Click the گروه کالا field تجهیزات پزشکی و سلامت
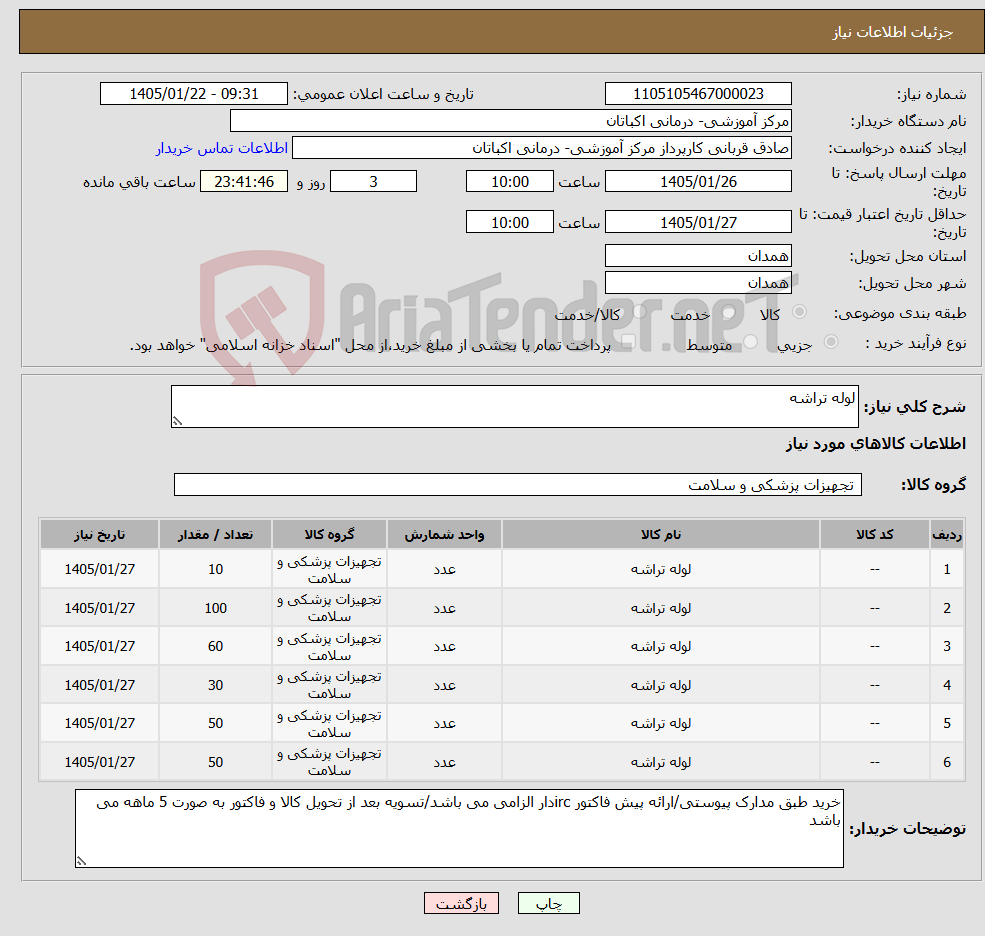This screenshot has height=936, width=985. pyautogui.click(x=518, y=484)
